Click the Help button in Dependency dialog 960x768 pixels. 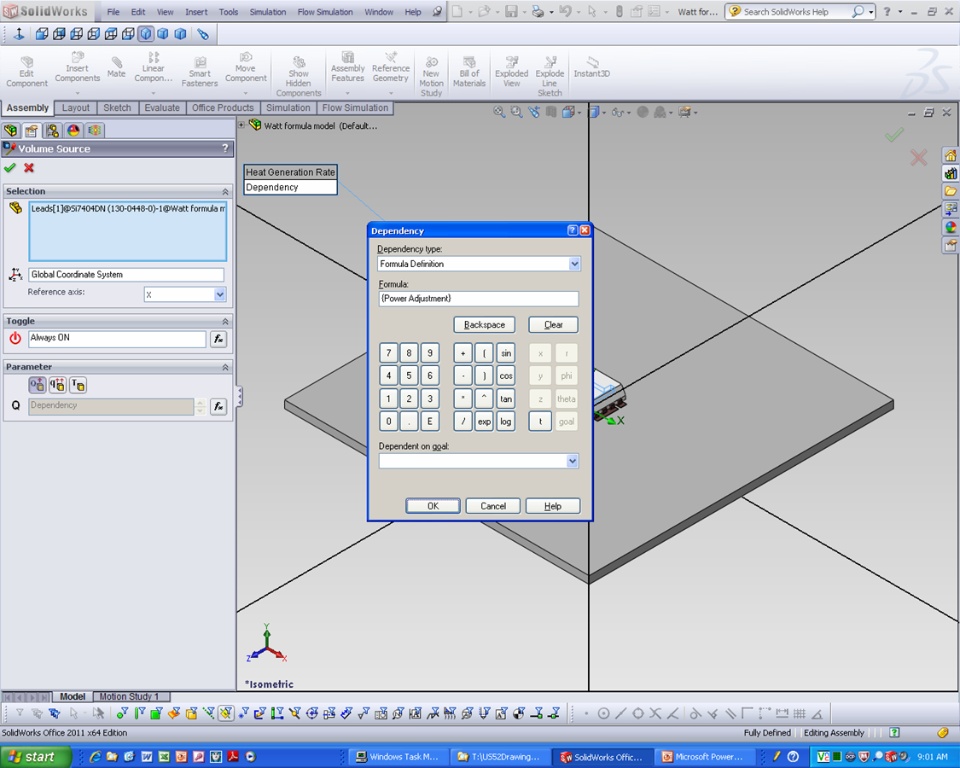(553, 506)
